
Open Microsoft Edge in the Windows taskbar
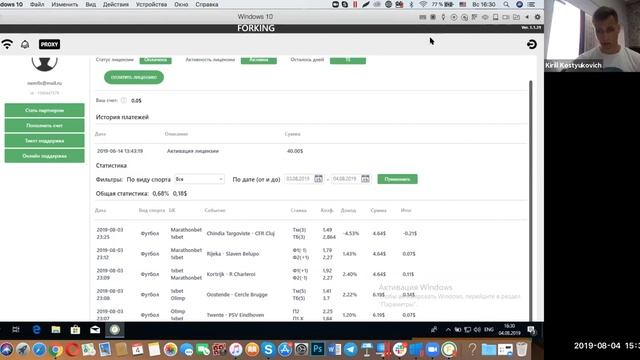pyautogui.click(x=36, y=329)
